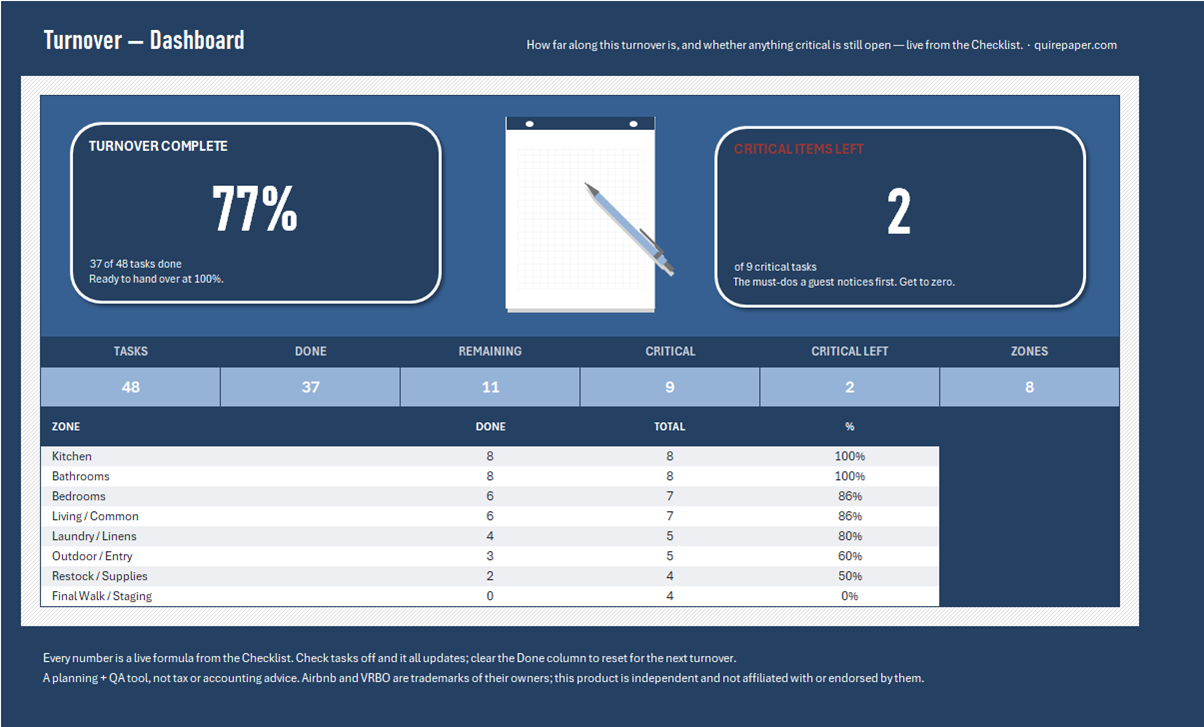
Task: Click the Outdoor / Entry done value 3
Action: coord(490,556)
